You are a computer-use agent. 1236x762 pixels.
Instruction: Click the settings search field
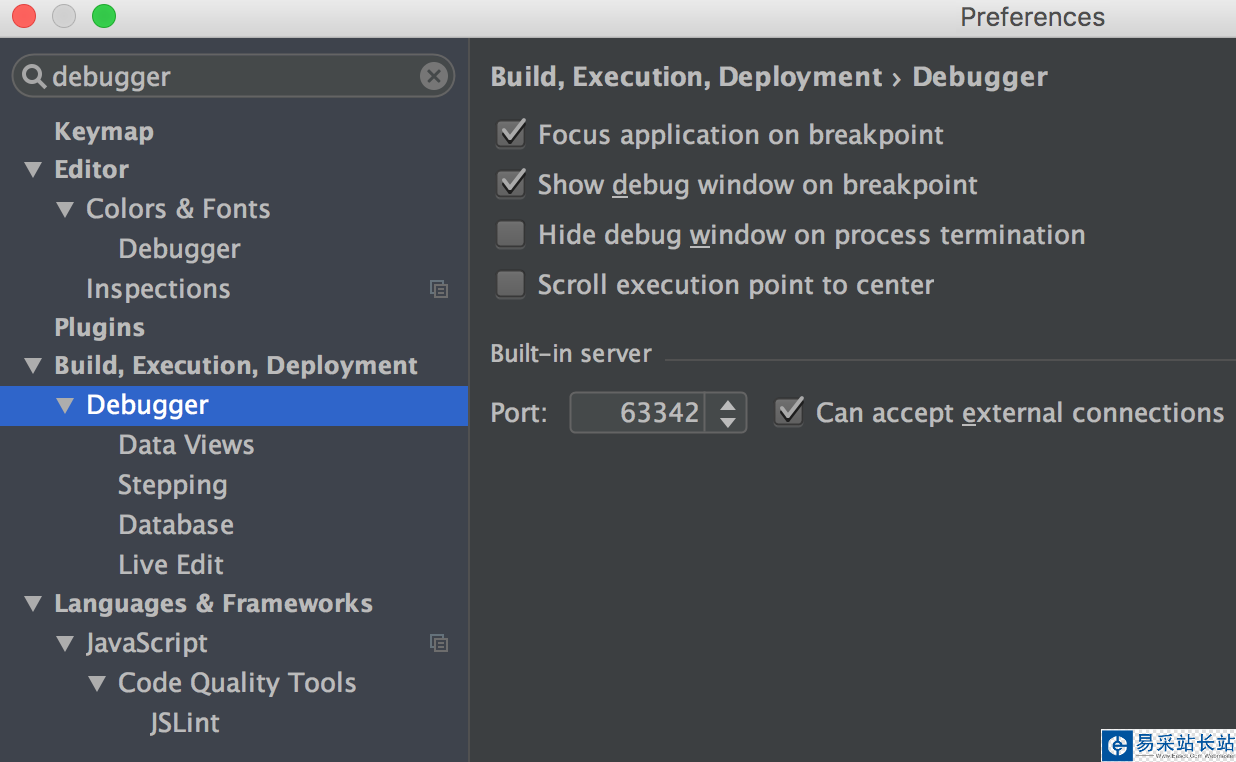click(x=230, y=76)
